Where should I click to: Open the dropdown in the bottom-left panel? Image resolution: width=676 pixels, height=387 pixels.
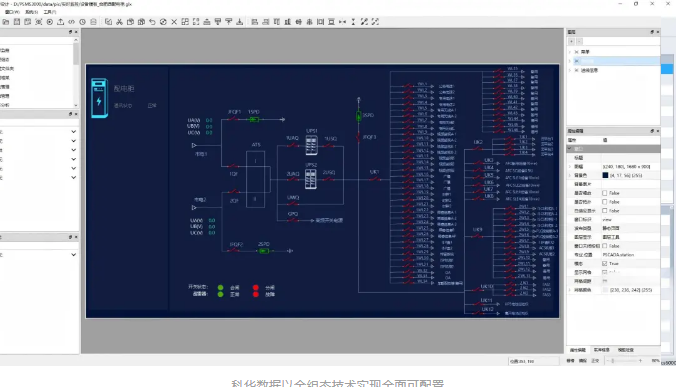(74, 255)
